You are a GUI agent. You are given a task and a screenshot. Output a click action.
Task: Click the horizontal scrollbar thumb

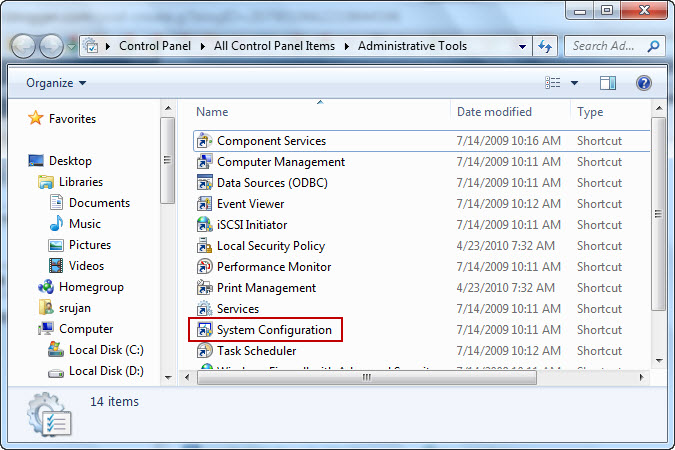click(367, 378)
